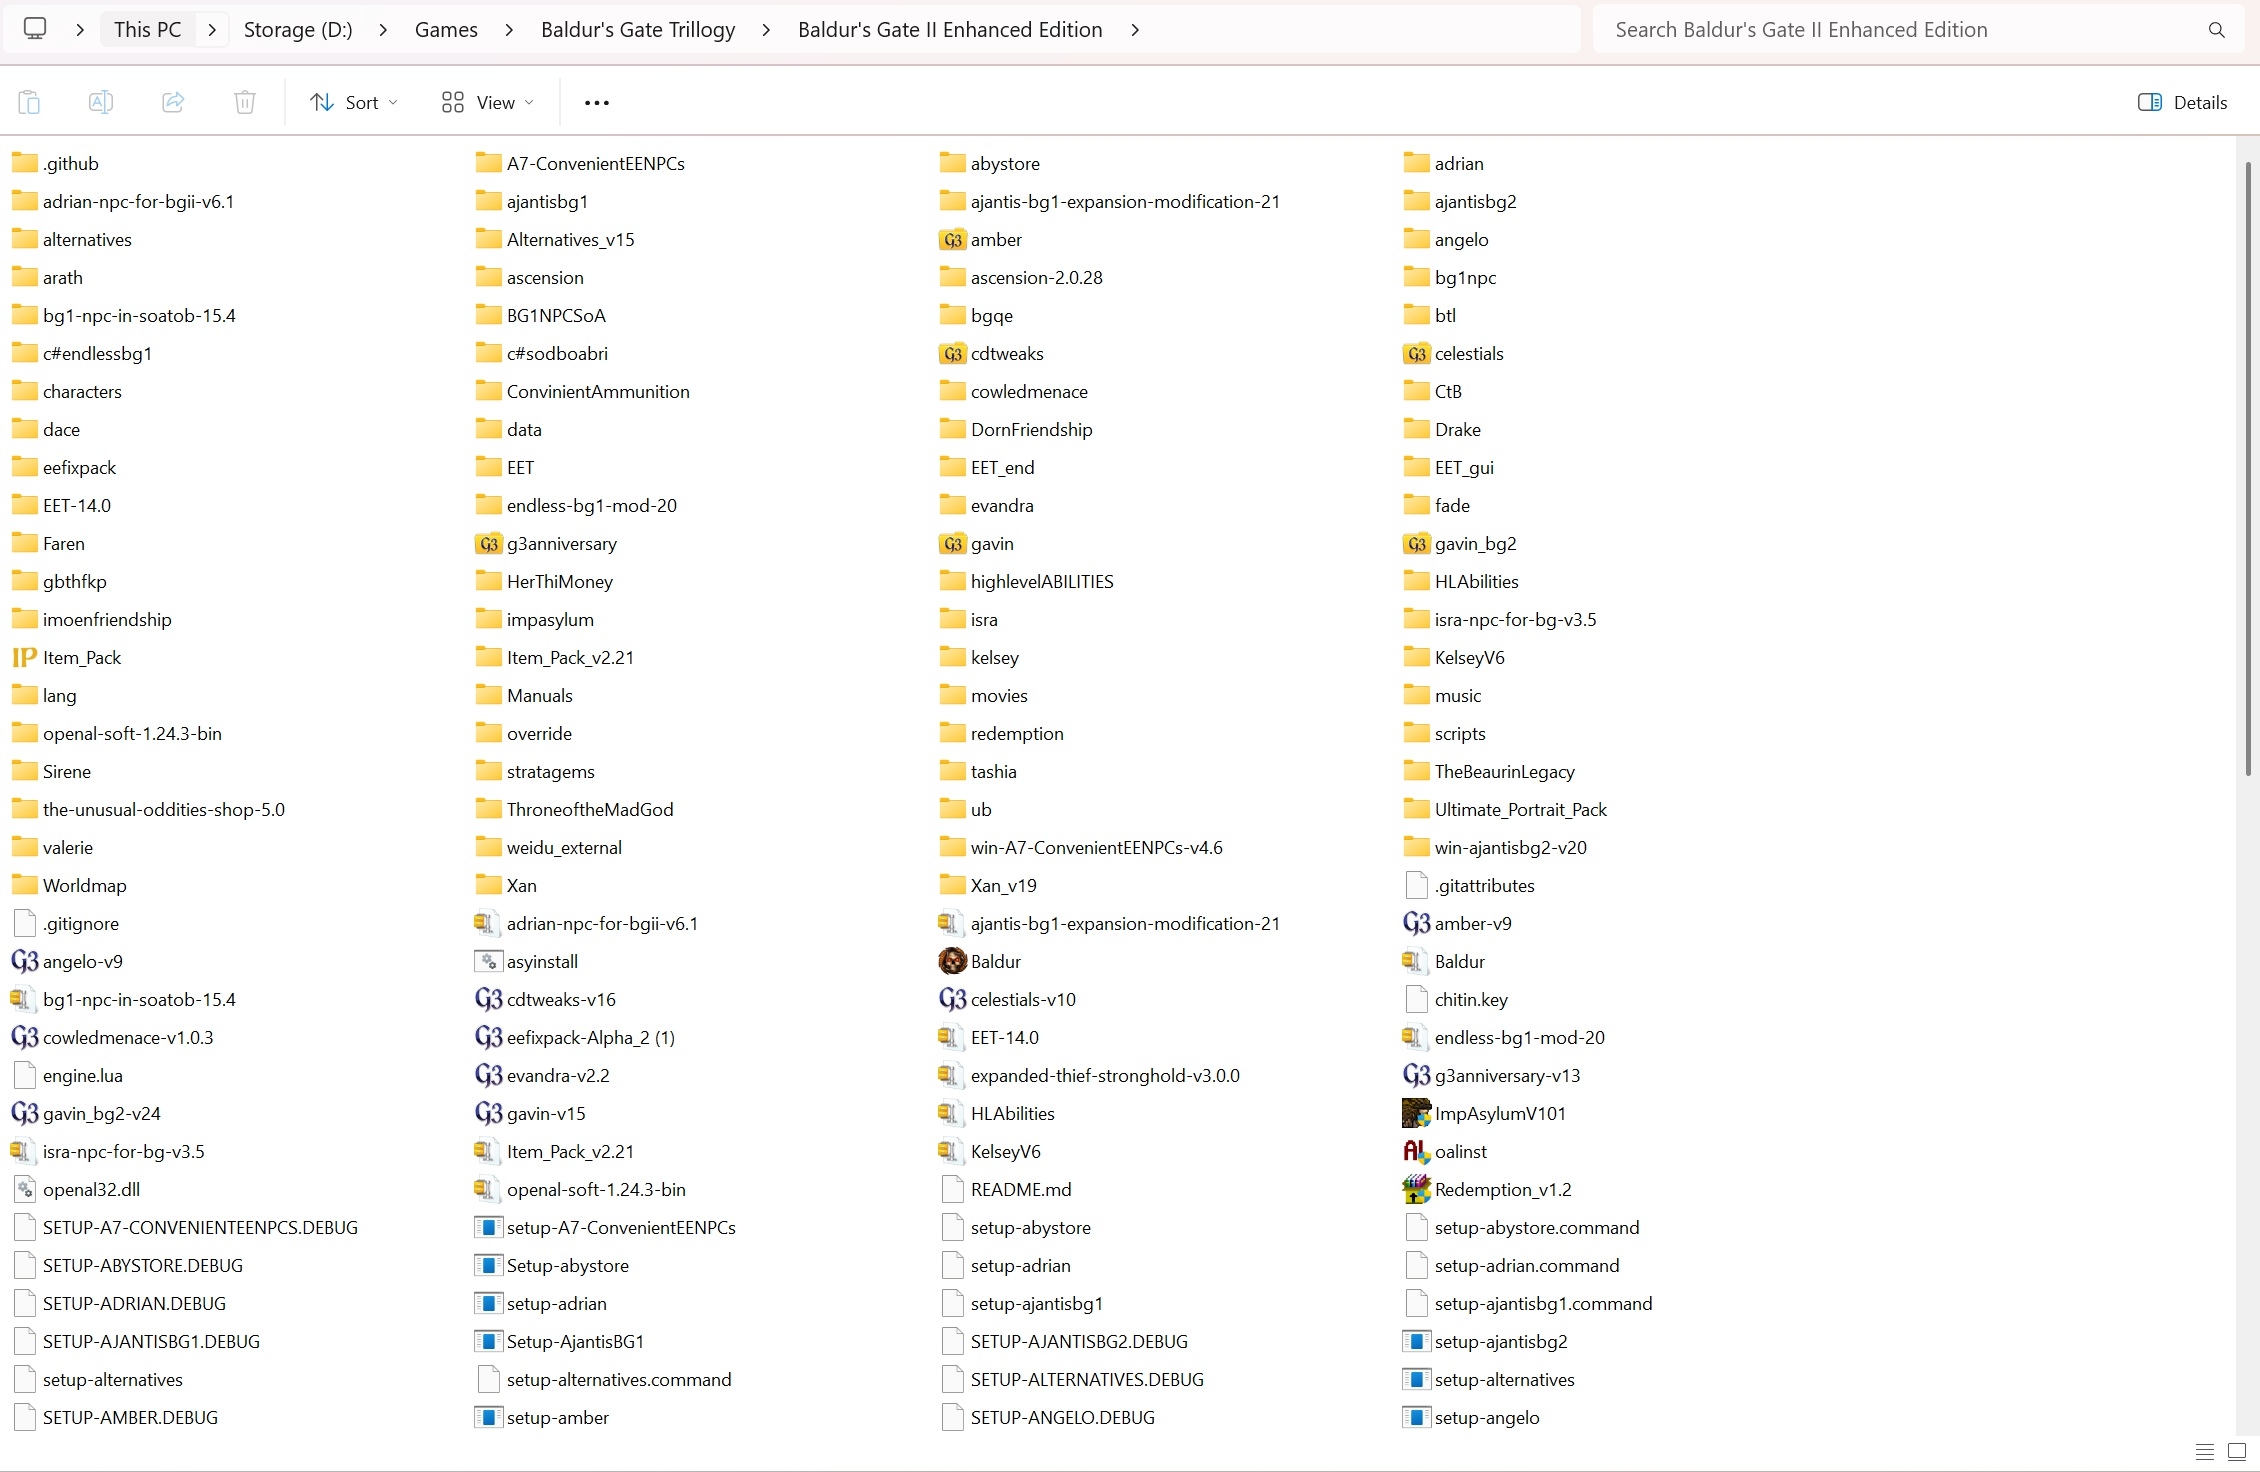Select the setup-amber application icon

(488, 1417)
